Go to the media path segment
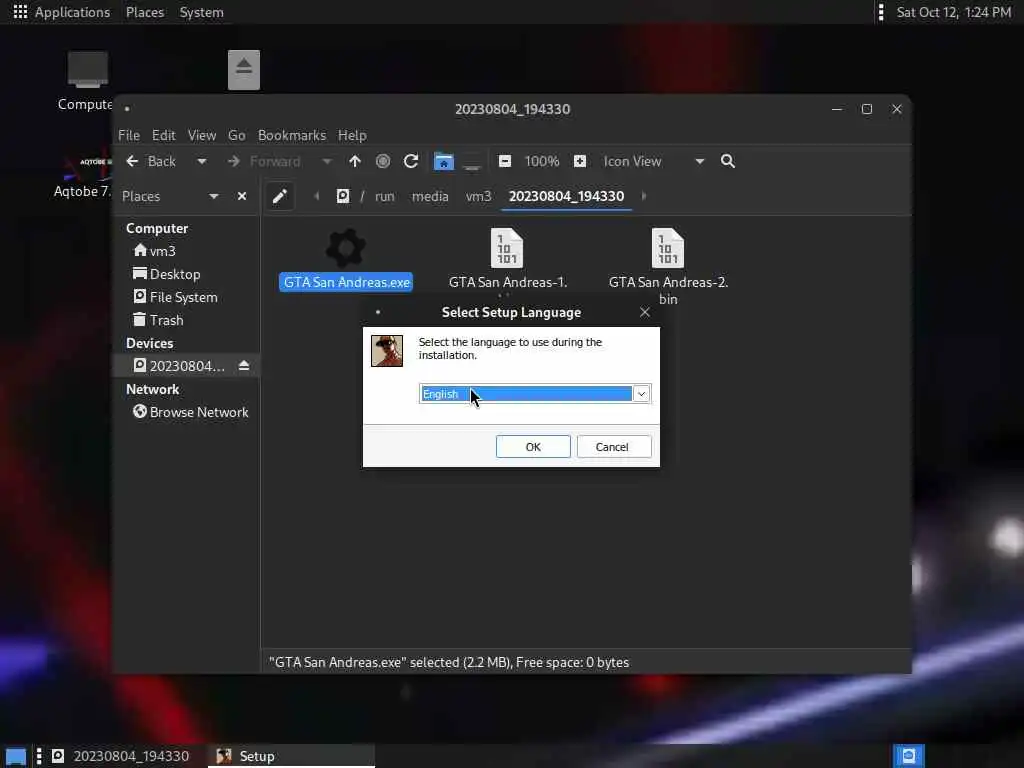The width and height of the screenshot is (1024, 768). (430, 197)
